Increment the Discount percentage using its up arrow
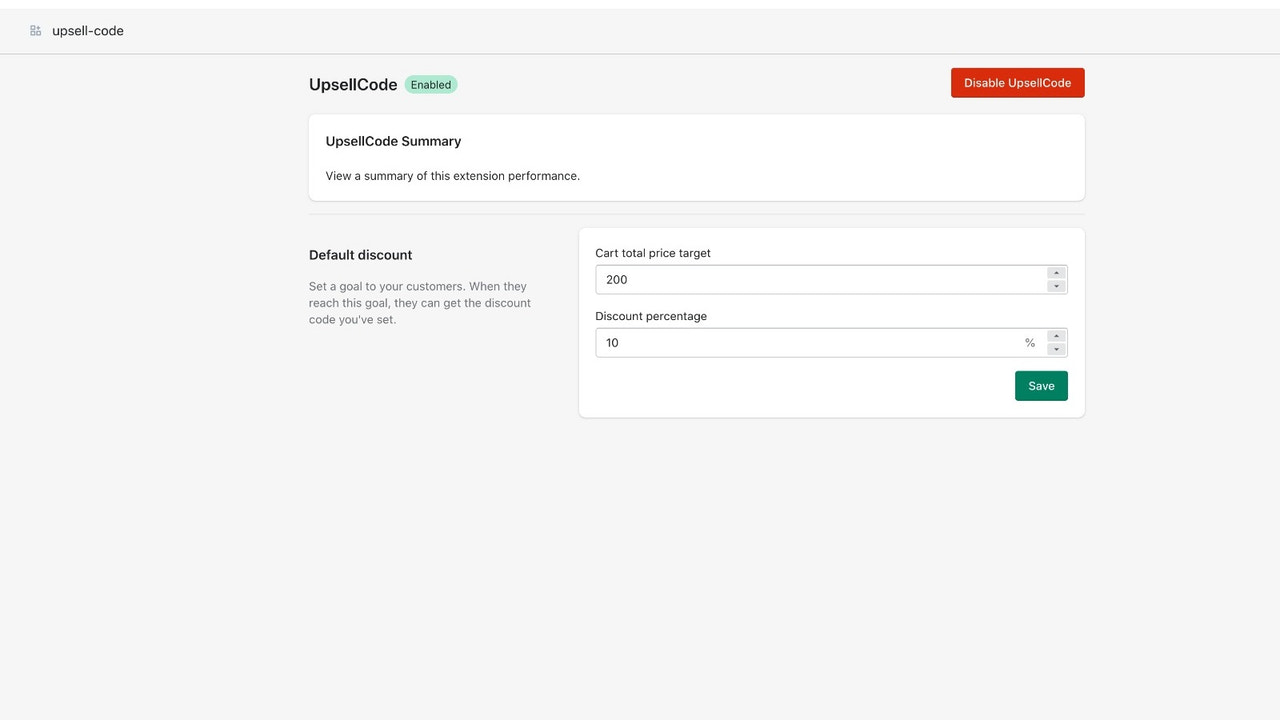The height and width of the screenshot is (720, 1280). click(x=1056, y=336)
